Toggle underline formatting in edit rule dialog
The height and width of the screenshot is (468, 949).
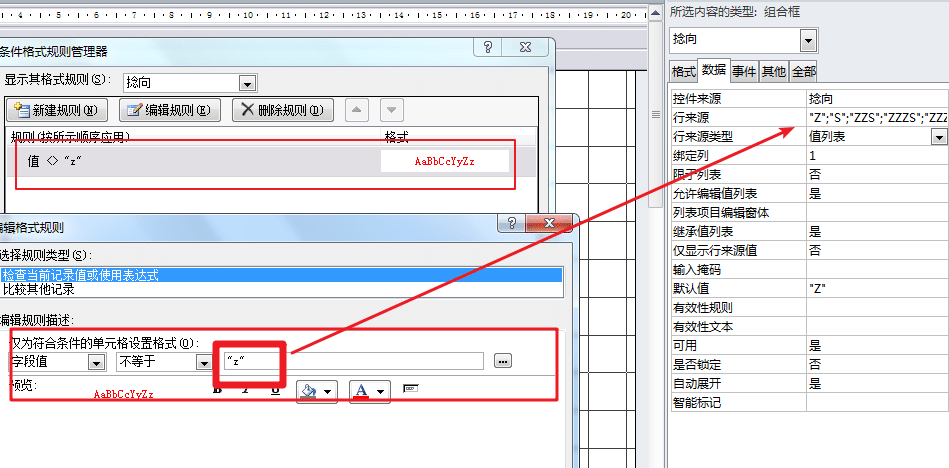[x=275, y=391]
